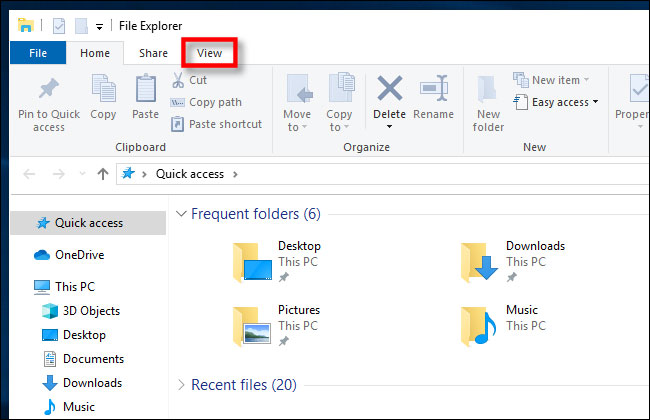Expand the Recent files section

[x=181, y=385]
